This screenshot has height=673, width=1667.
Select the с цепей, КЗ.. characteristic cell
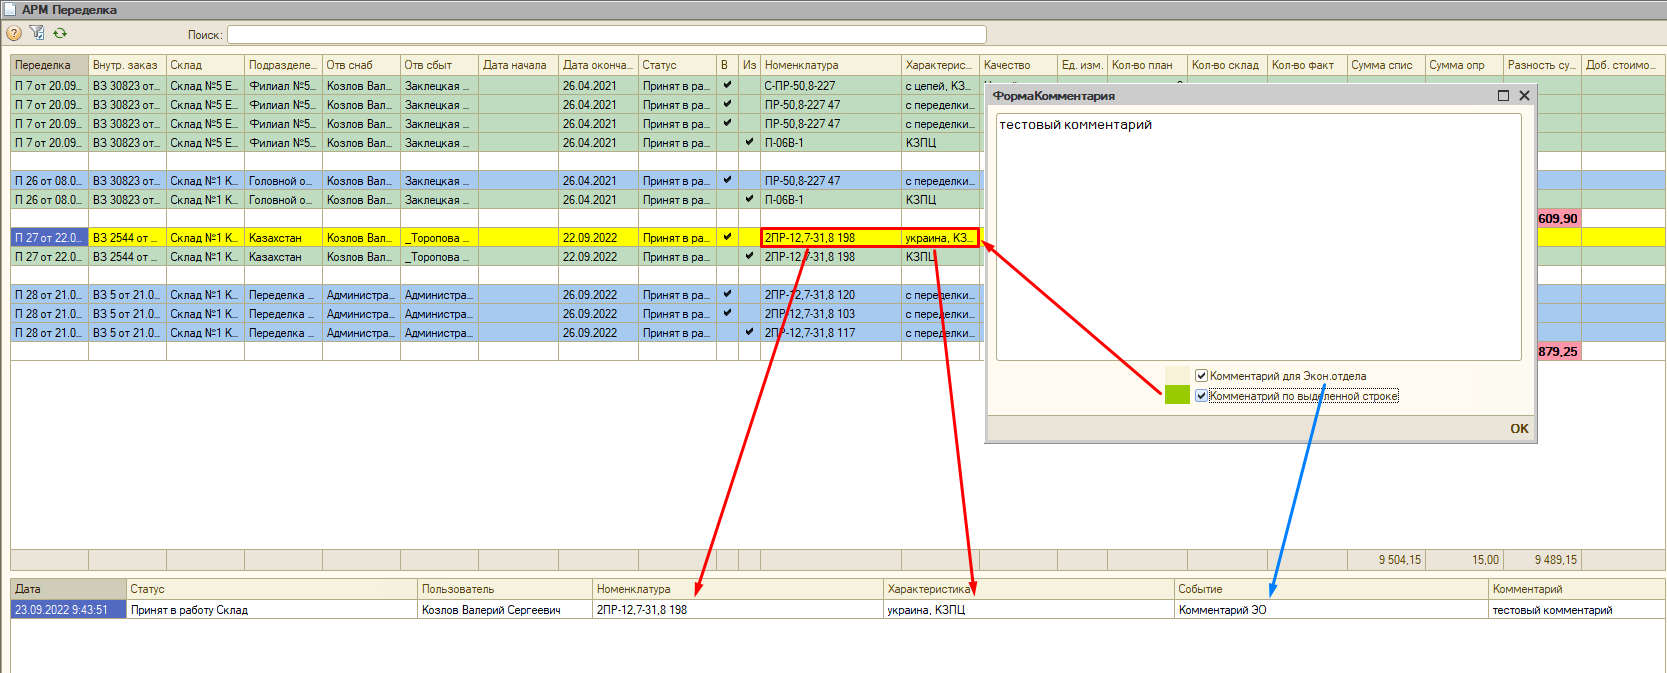point(940,86)
